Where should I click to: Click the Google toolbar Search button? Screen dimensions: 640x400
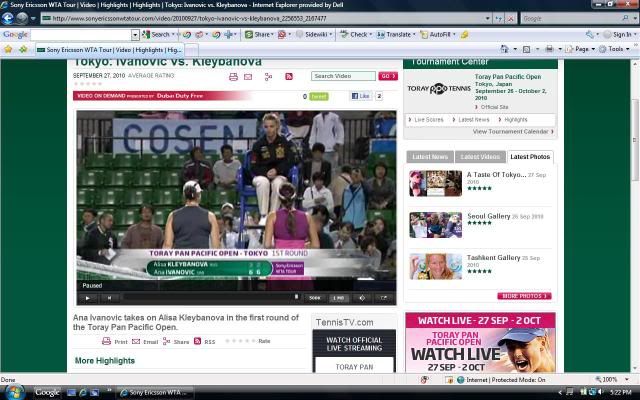156,35
